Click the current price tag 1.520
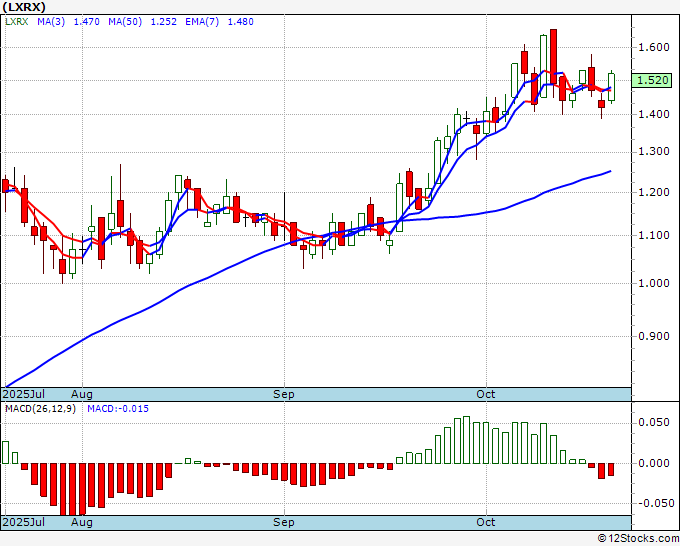 [652, 80]
